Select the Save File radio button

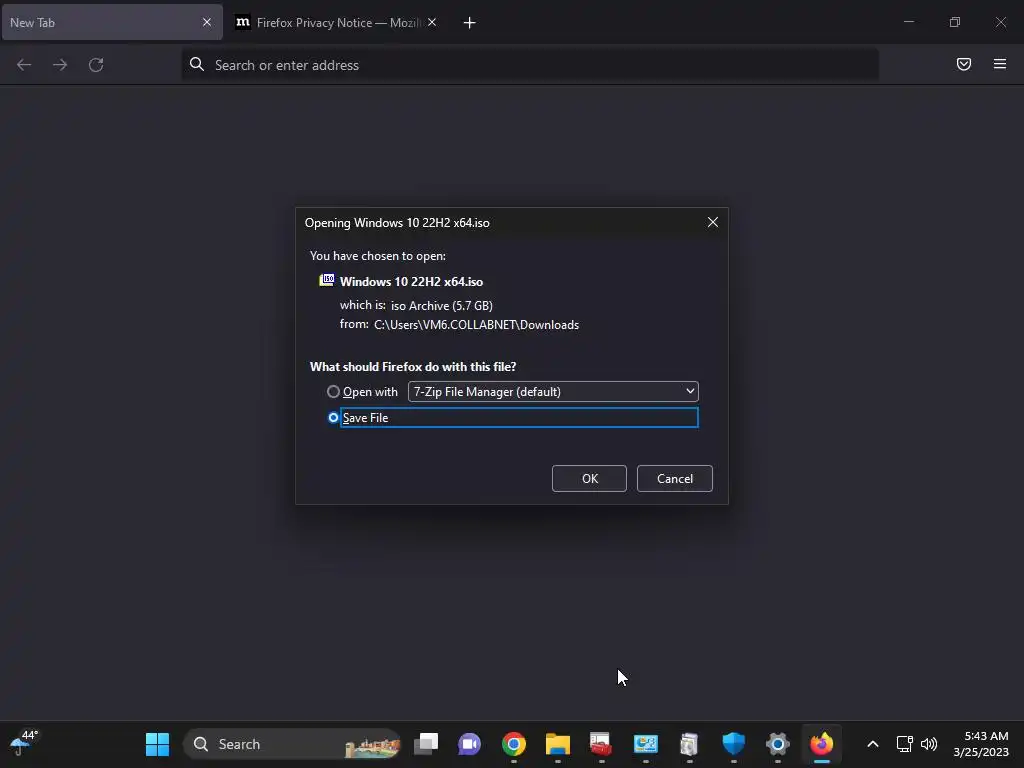(x=333, y=417)
